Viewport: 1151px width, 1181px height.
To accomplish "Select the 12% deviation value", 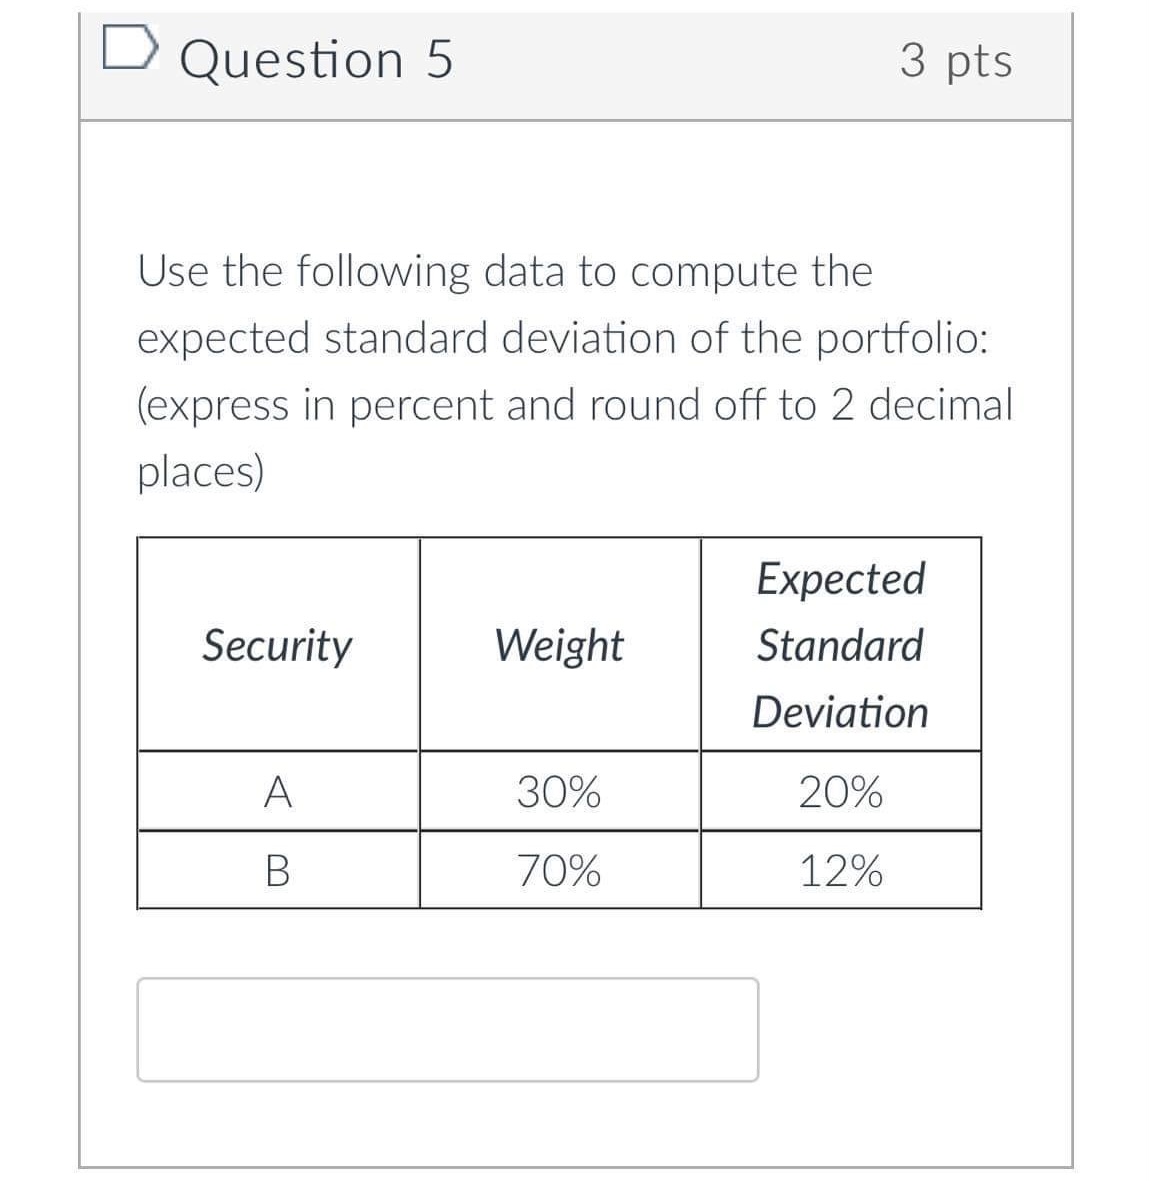I will click(842, 872).
